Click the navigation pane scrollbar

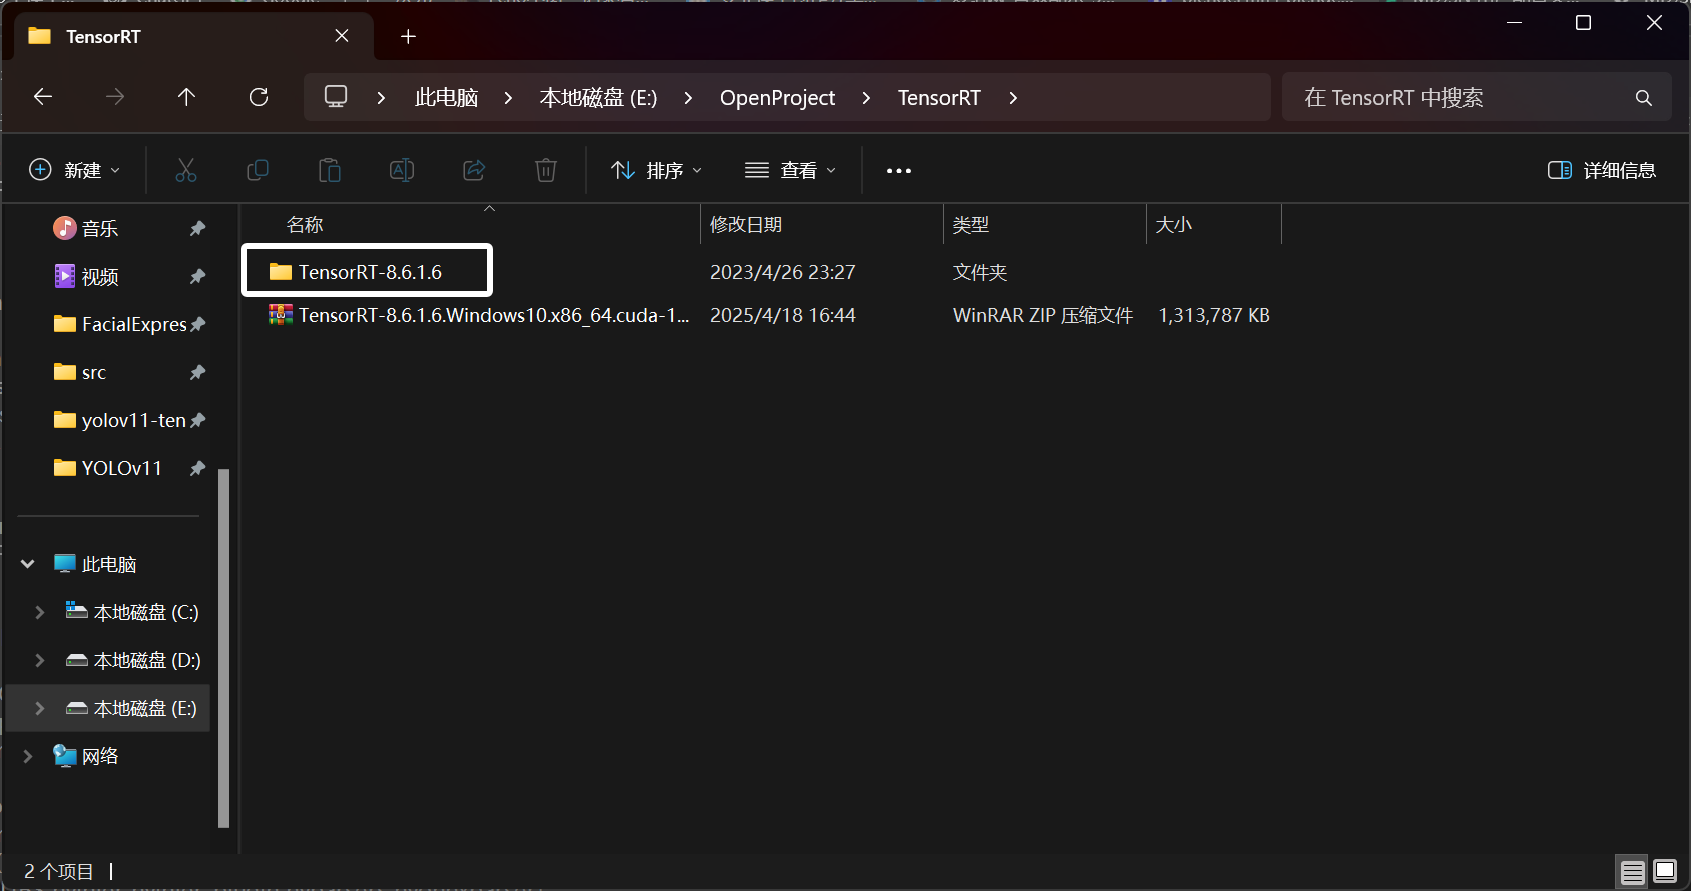tap(223, 648)
